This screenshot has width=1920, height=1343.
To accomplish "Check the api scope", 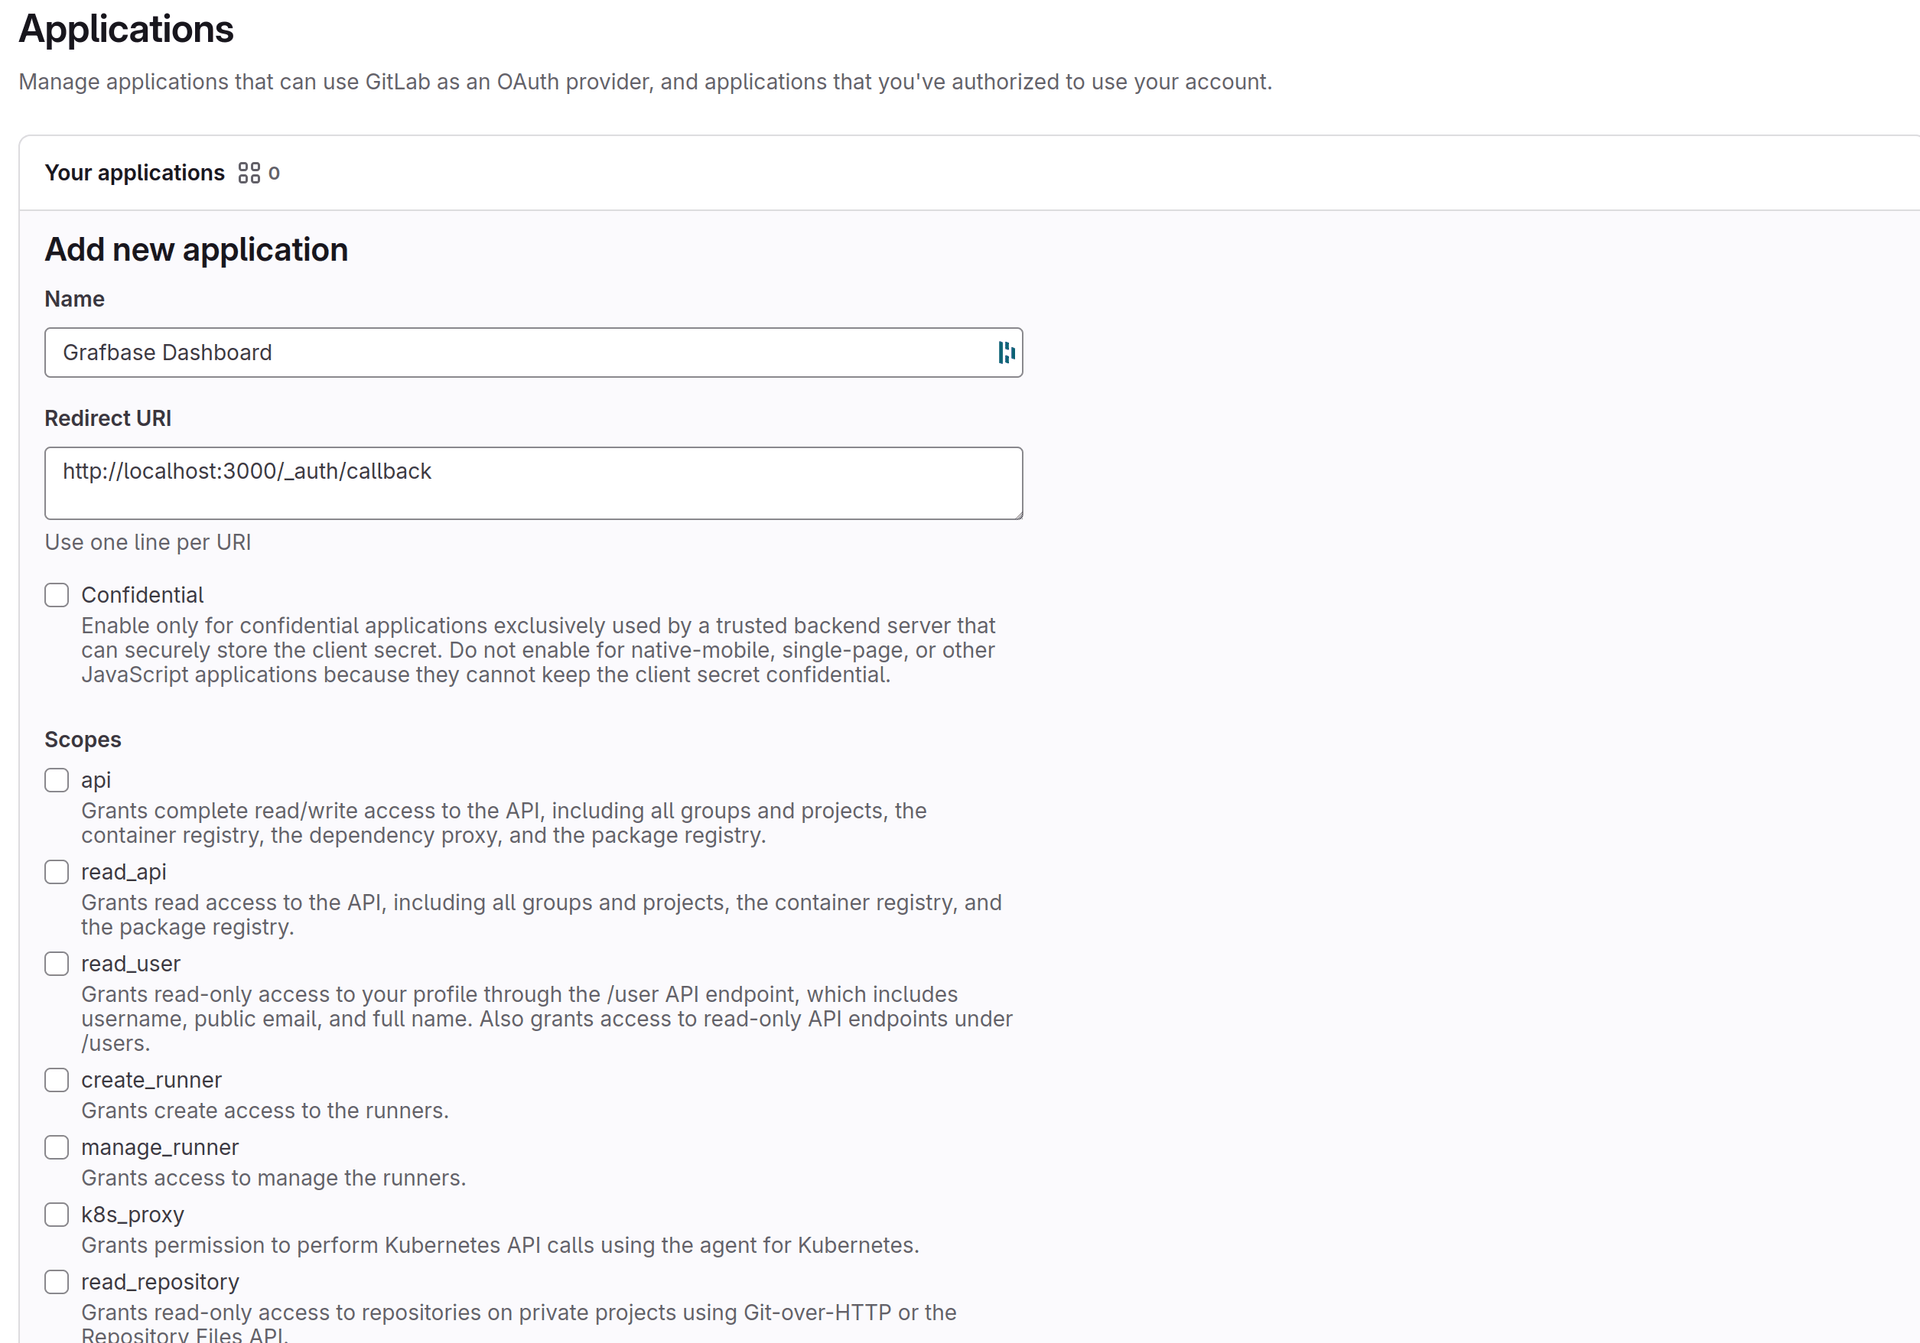I will (56, 780).
